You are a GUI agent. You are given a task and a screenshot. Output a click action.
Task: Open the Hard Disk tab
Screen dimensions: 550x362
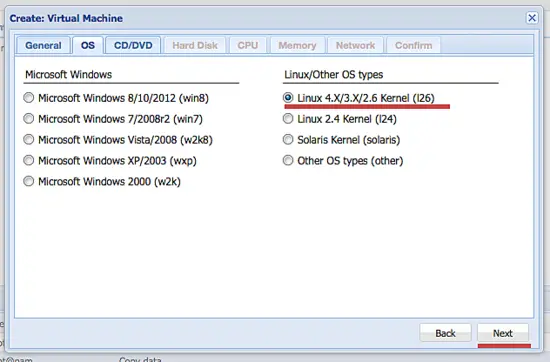195,45
